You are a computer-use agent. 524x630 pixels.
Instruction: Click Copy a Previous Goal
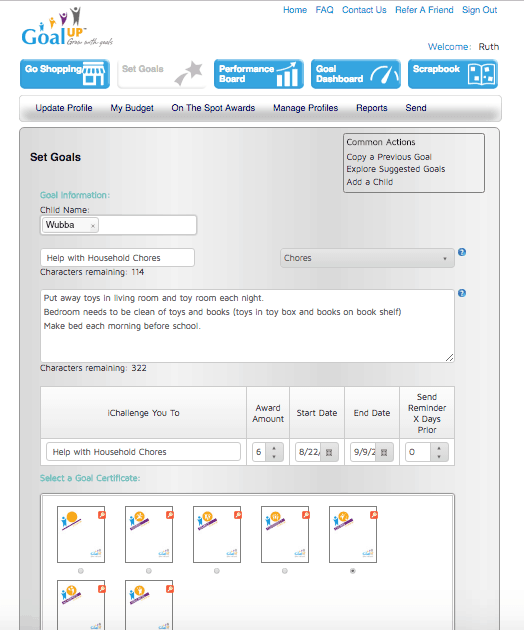(x=389, y=157)
